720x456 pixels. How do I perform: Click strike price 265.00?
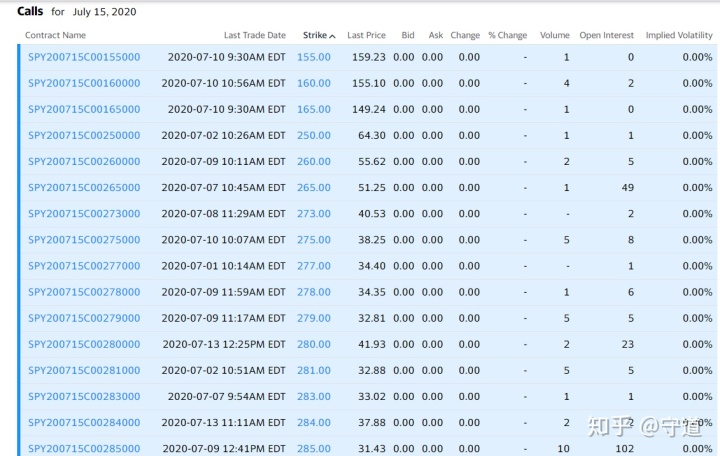point(314,188)
